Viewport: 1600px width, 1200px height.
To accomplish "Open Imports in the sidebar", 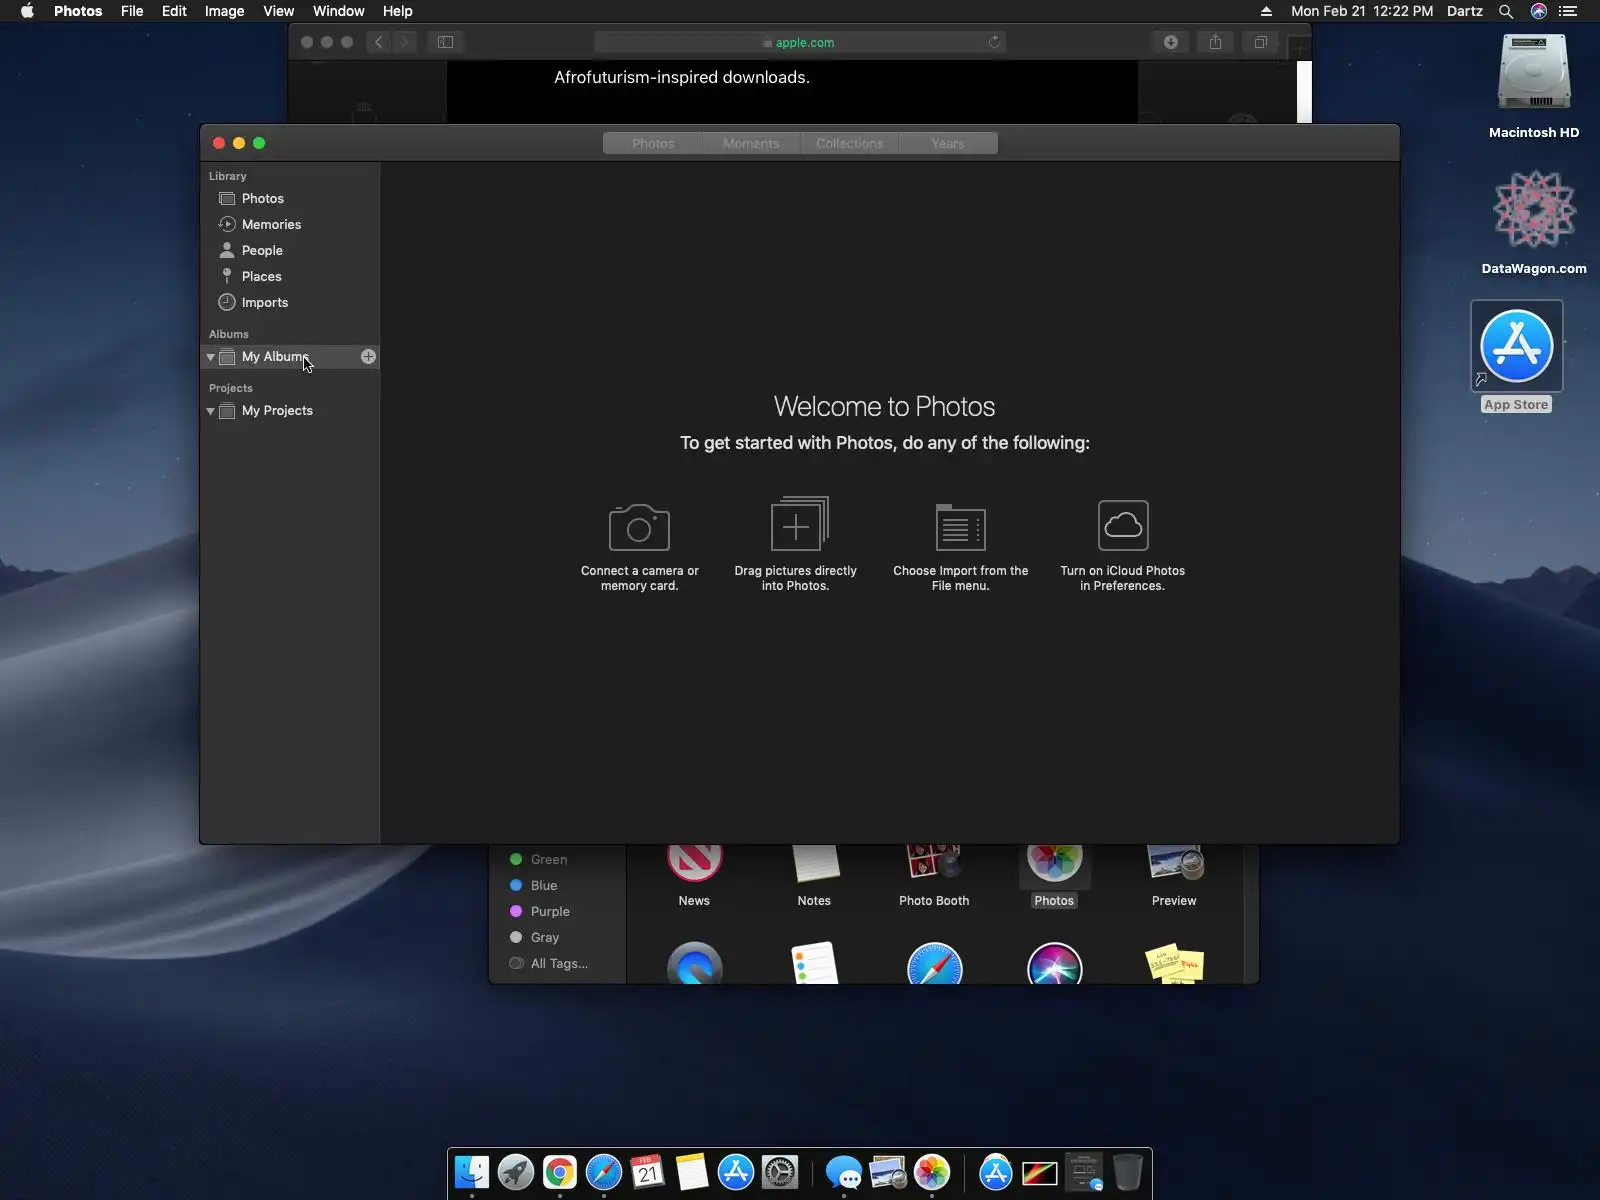I will 264,302.
